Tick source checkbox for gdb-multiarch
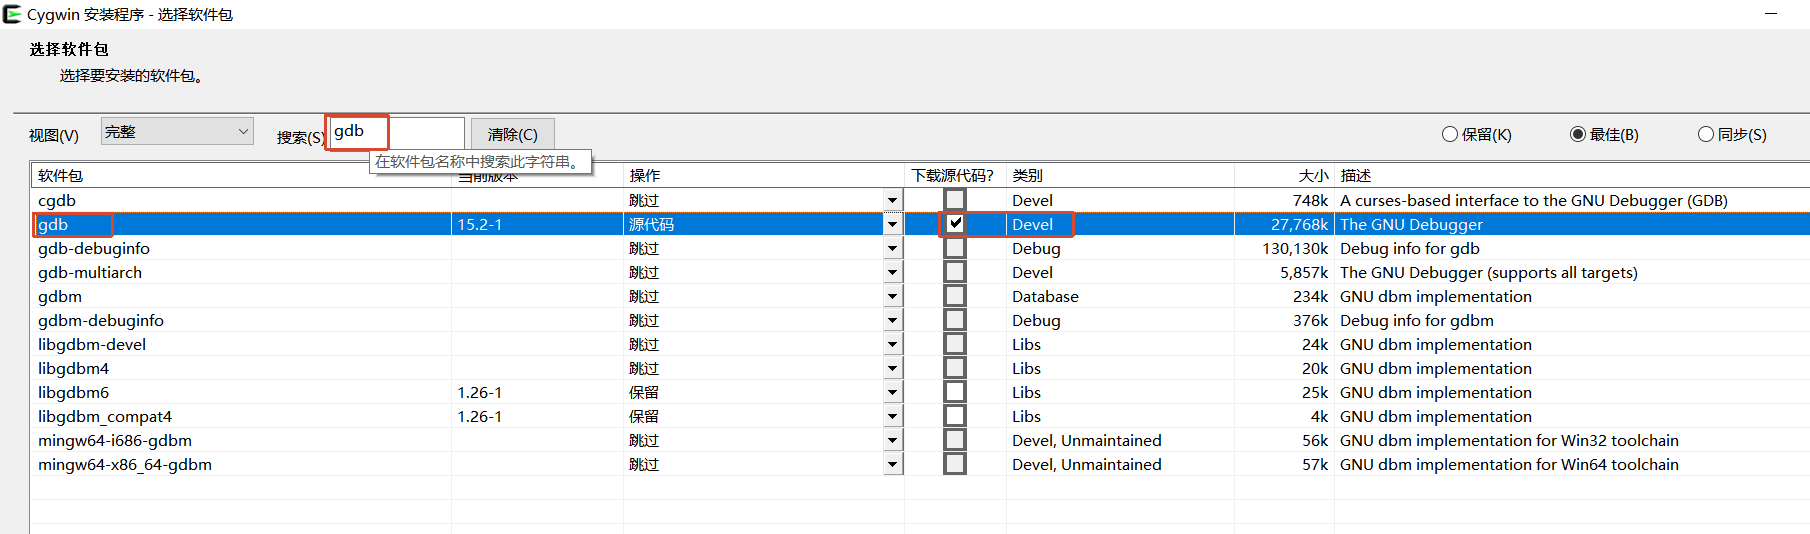This screenshot has width=1810, height=534. click(955, 271)
